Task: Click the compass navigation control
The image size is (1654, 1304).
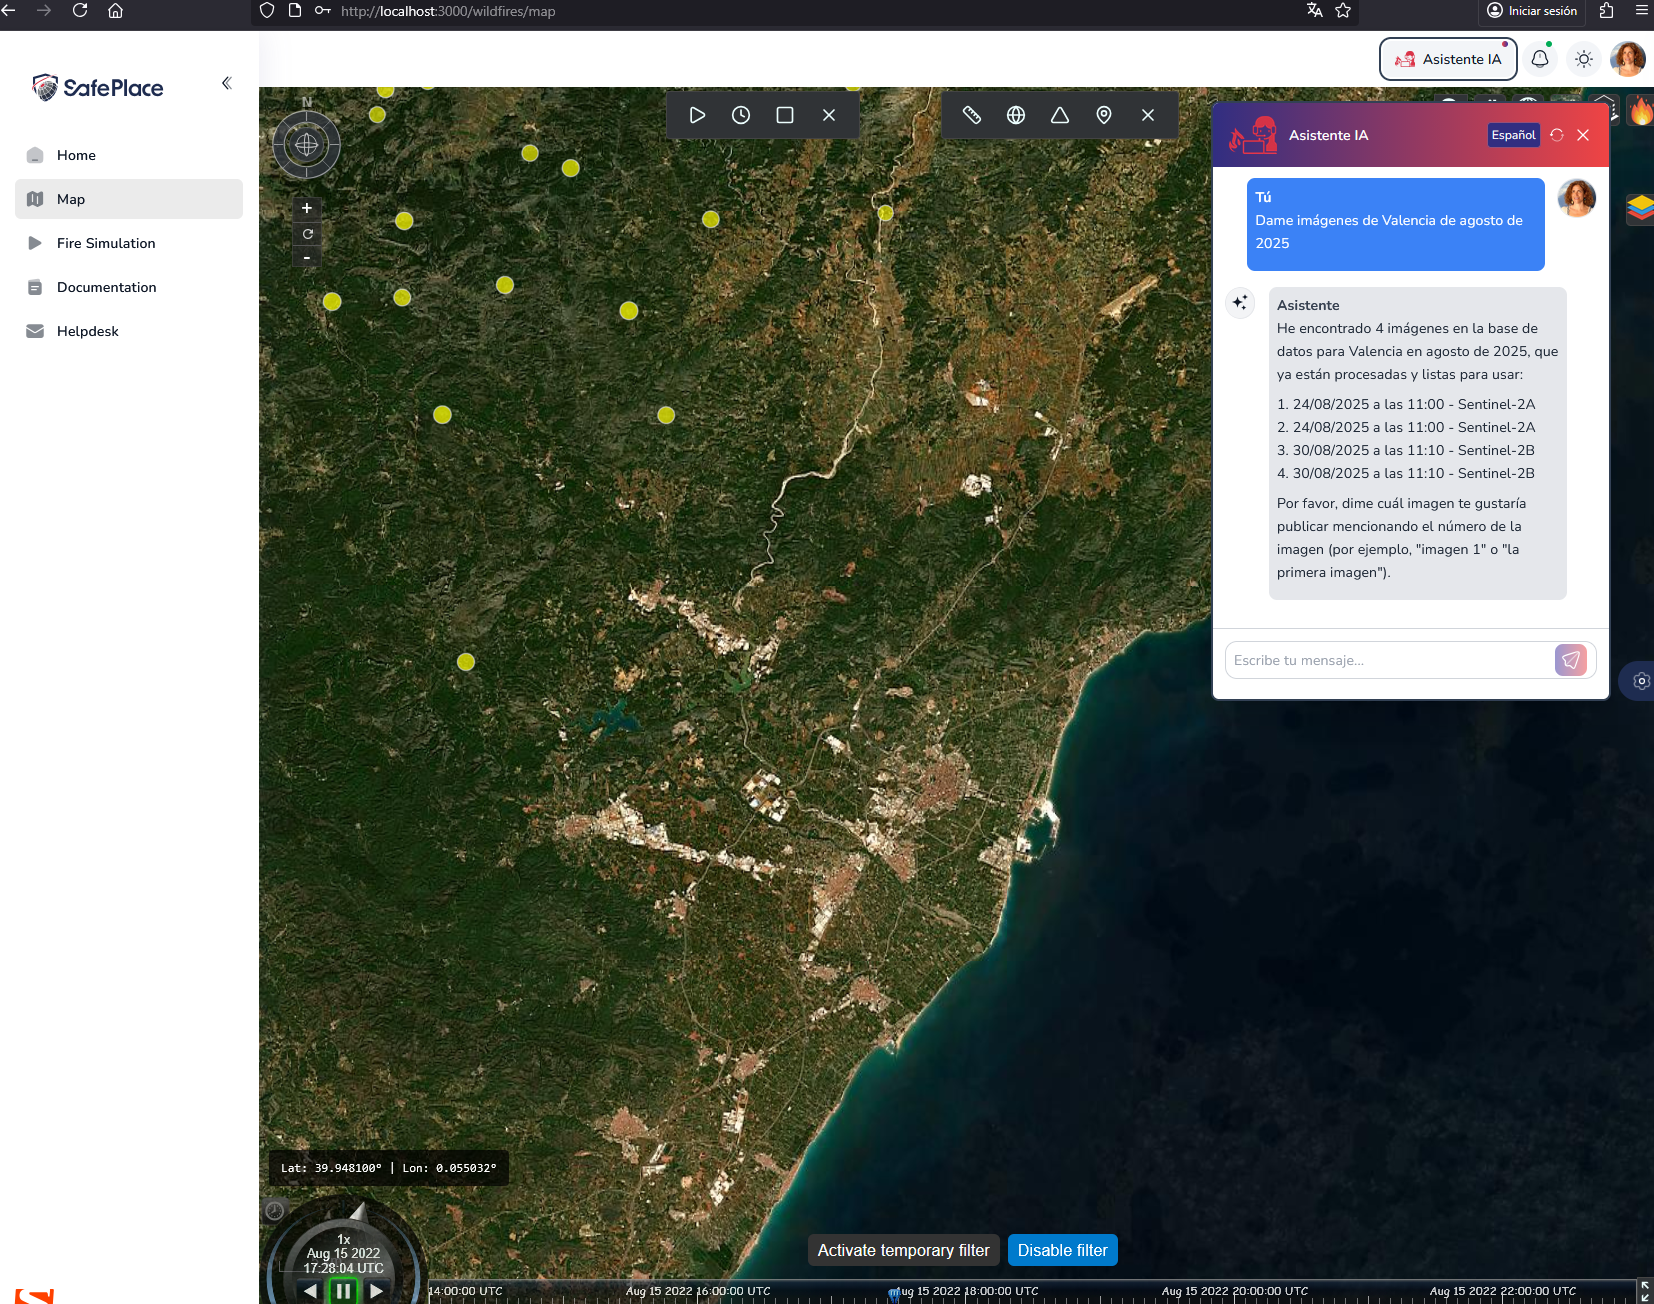Action: (307, 145)
